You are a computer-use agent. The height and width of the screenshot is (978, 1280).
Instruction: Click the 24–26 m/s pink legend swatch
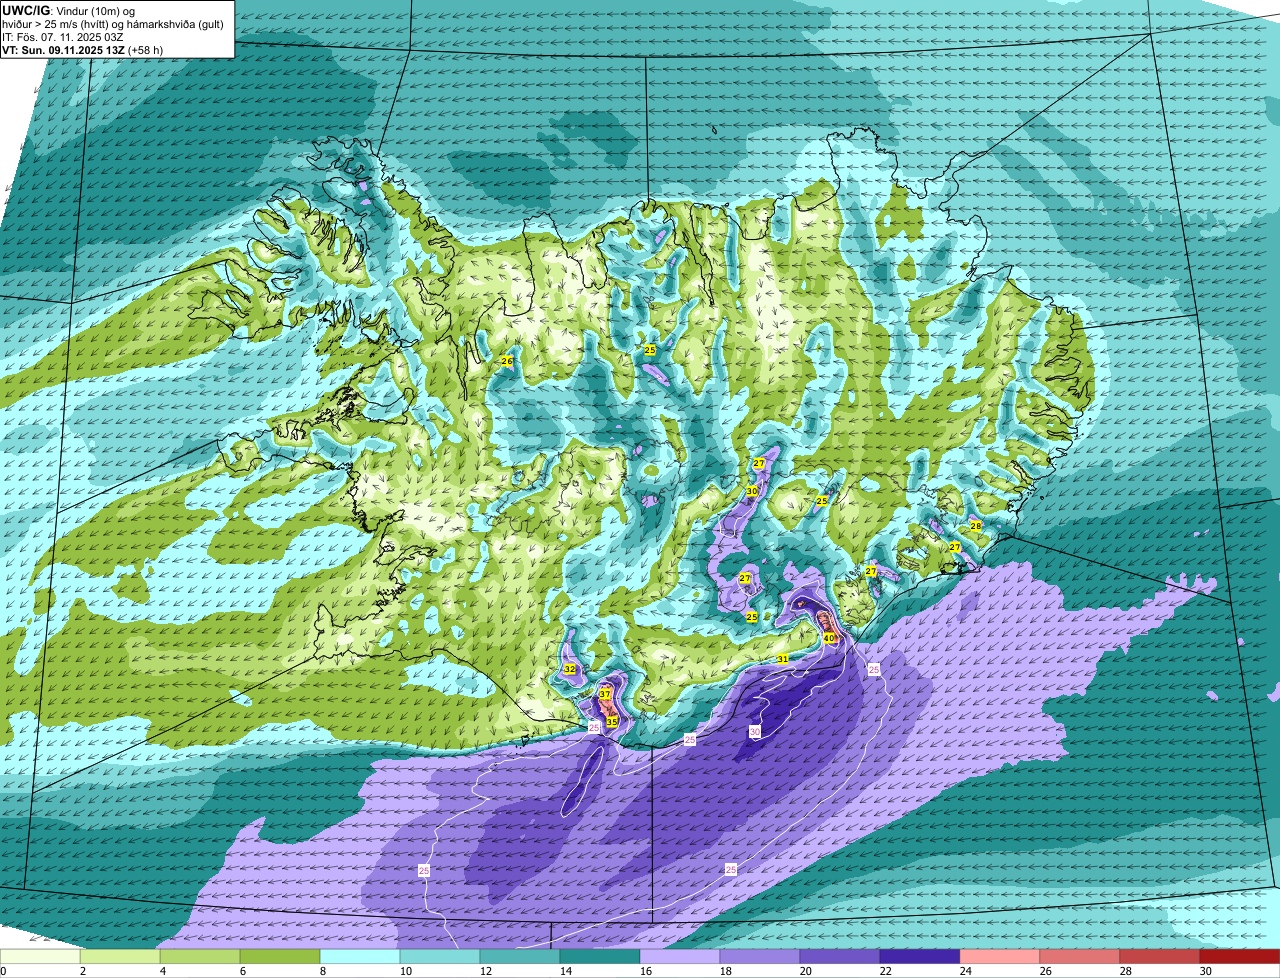(1000, 956)
